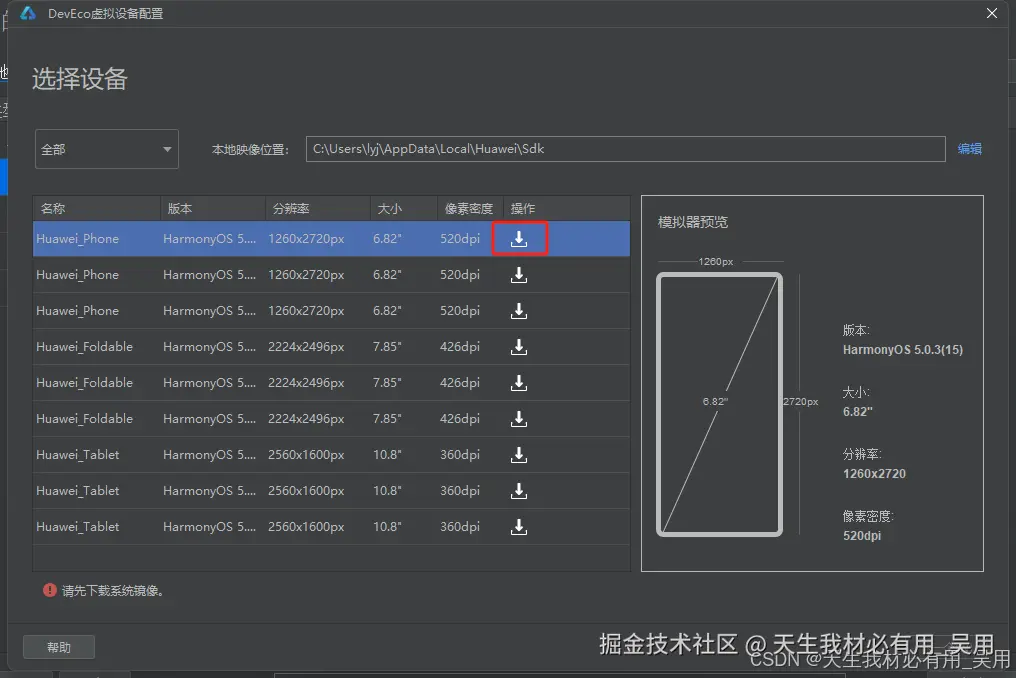Download image for the third Huawei_Phone row
Image resolution: width=1016 pixels, height=678 pixels.
(519, 311)
